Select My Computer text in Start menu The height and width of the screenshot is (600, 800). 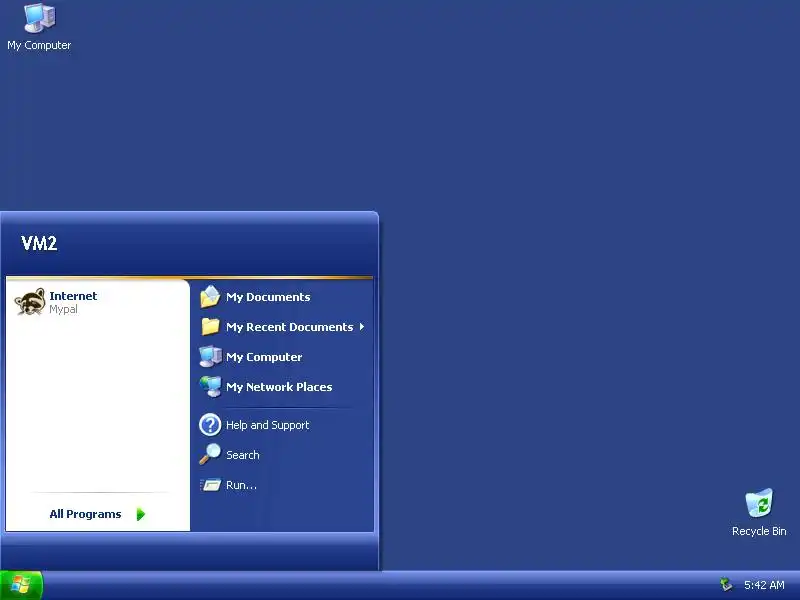tap(264, 357)
